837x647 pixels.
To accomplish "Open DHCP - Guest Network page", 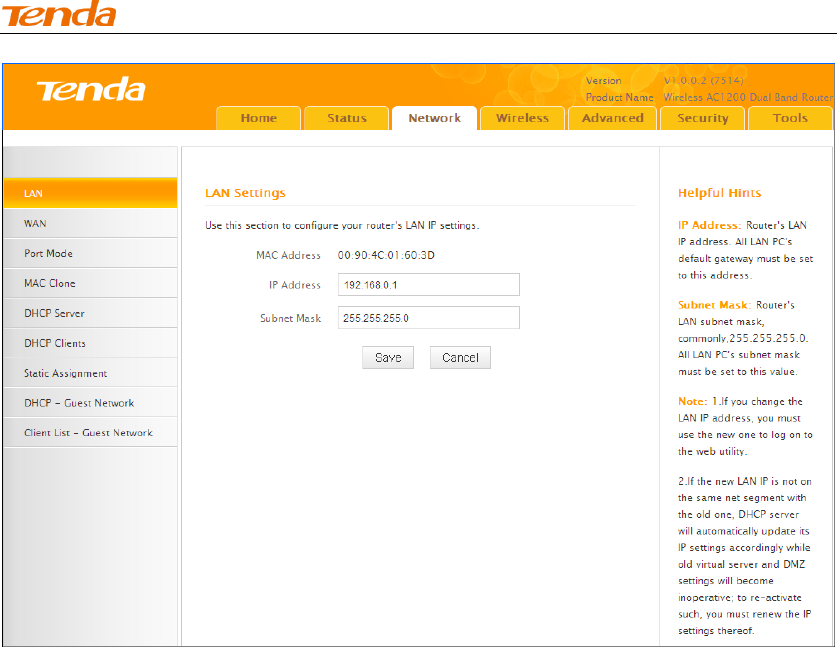I will click(x=90, y=403).
